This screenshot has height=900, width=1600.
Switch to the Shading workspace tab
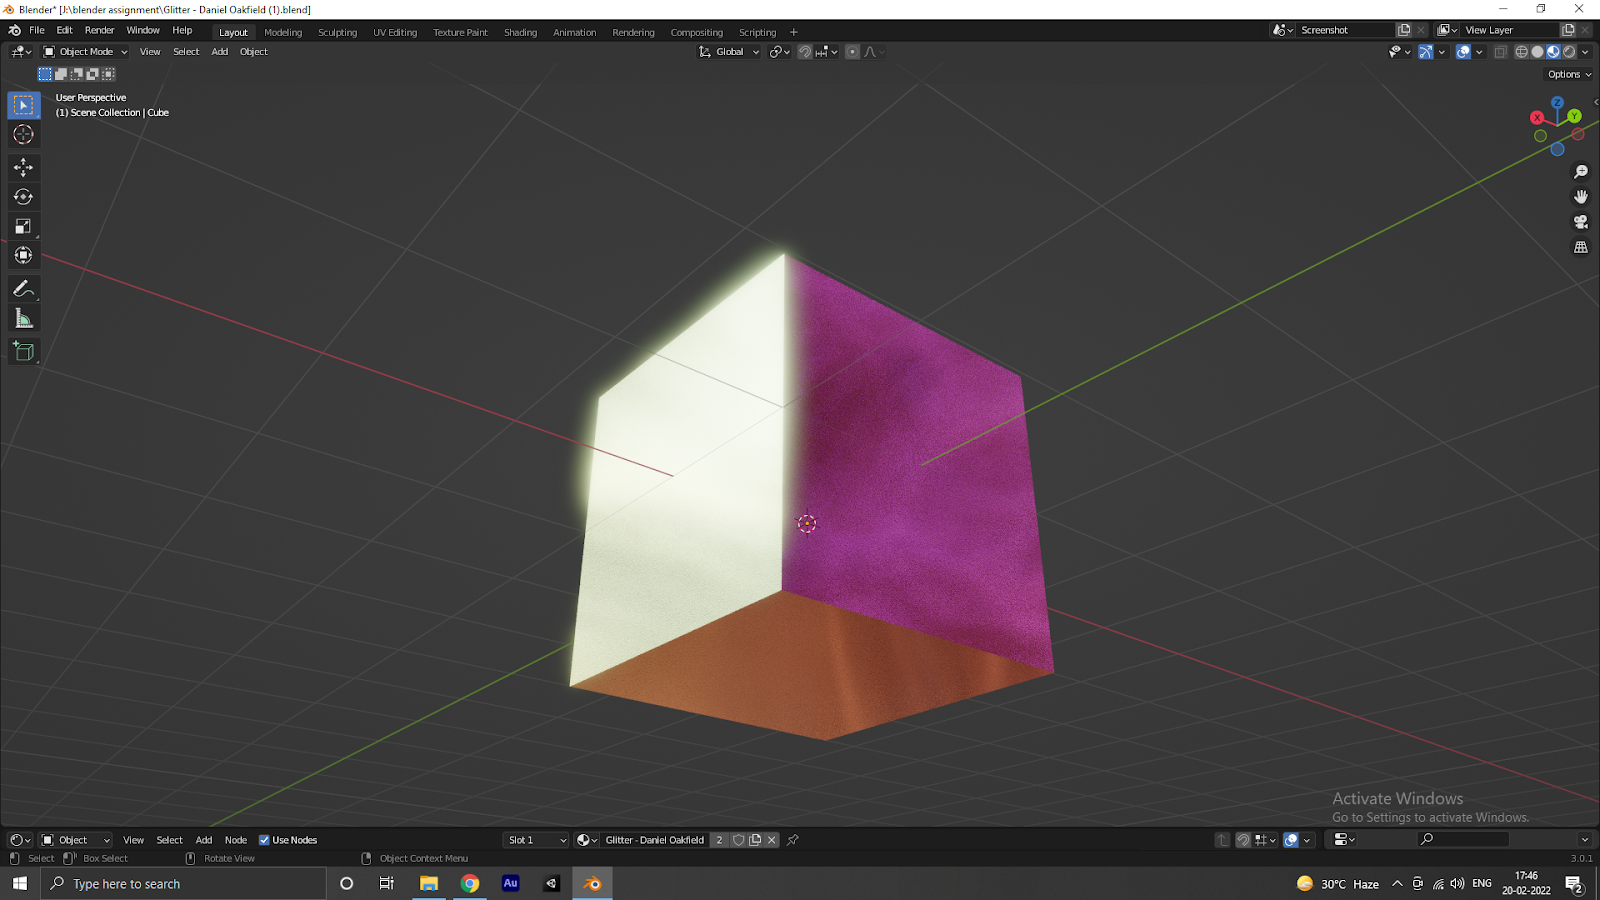[x=520, y=32]
